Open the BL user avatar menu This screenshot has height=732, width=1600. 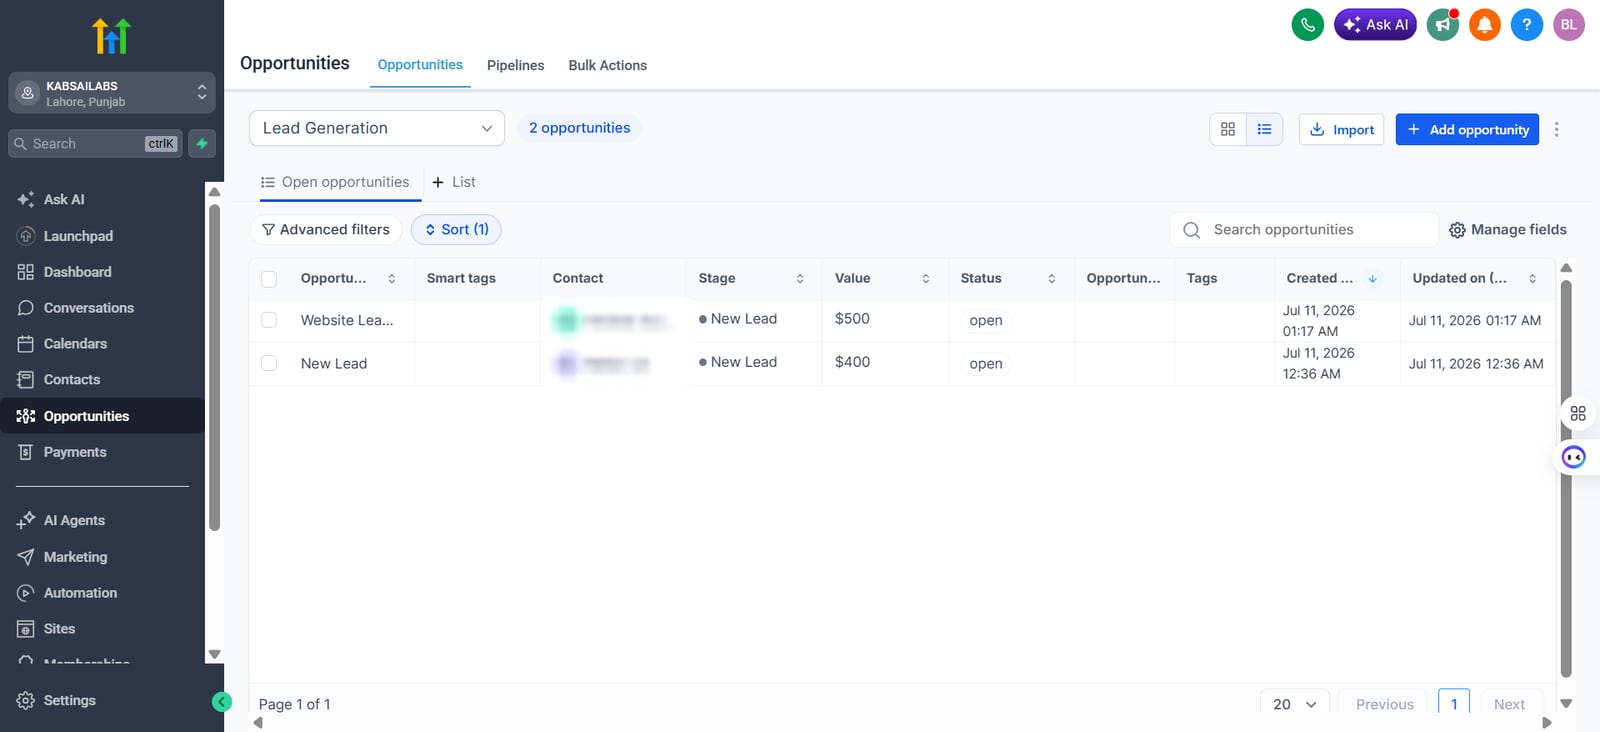(x=1569, y=24)
